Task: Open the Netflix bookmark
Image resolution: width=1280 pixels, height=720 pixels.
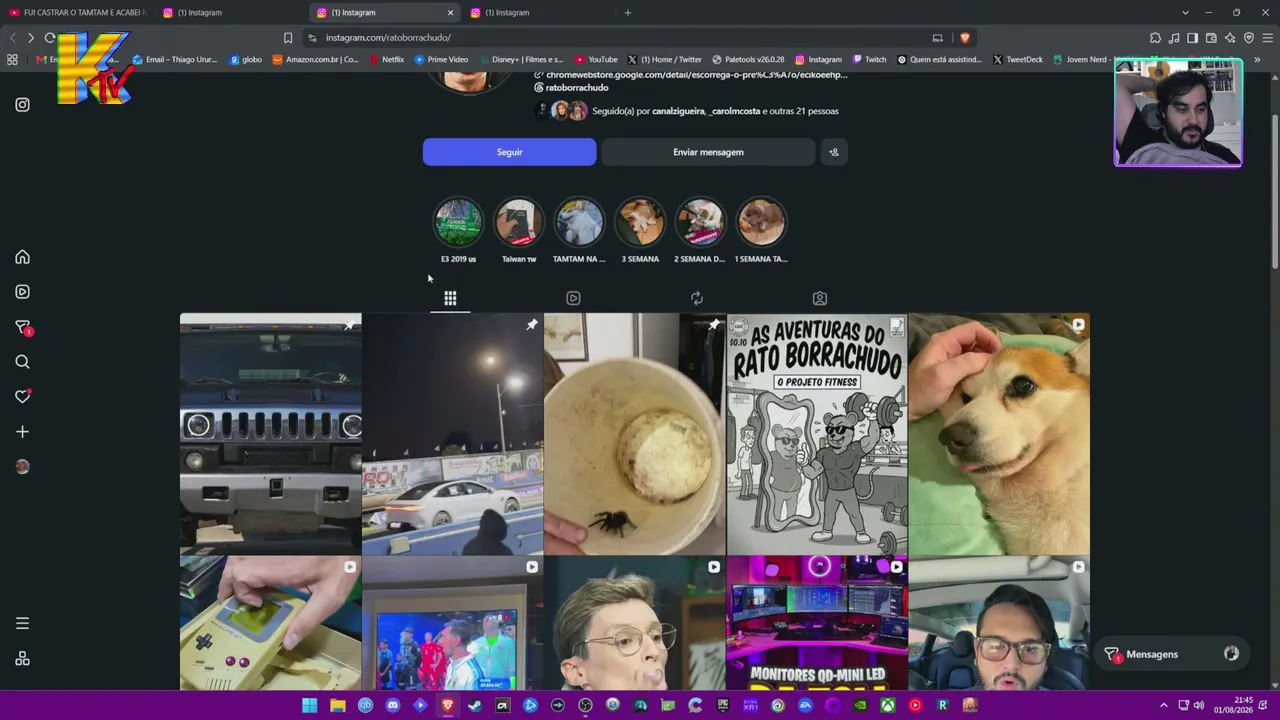Action: (386, 60)
